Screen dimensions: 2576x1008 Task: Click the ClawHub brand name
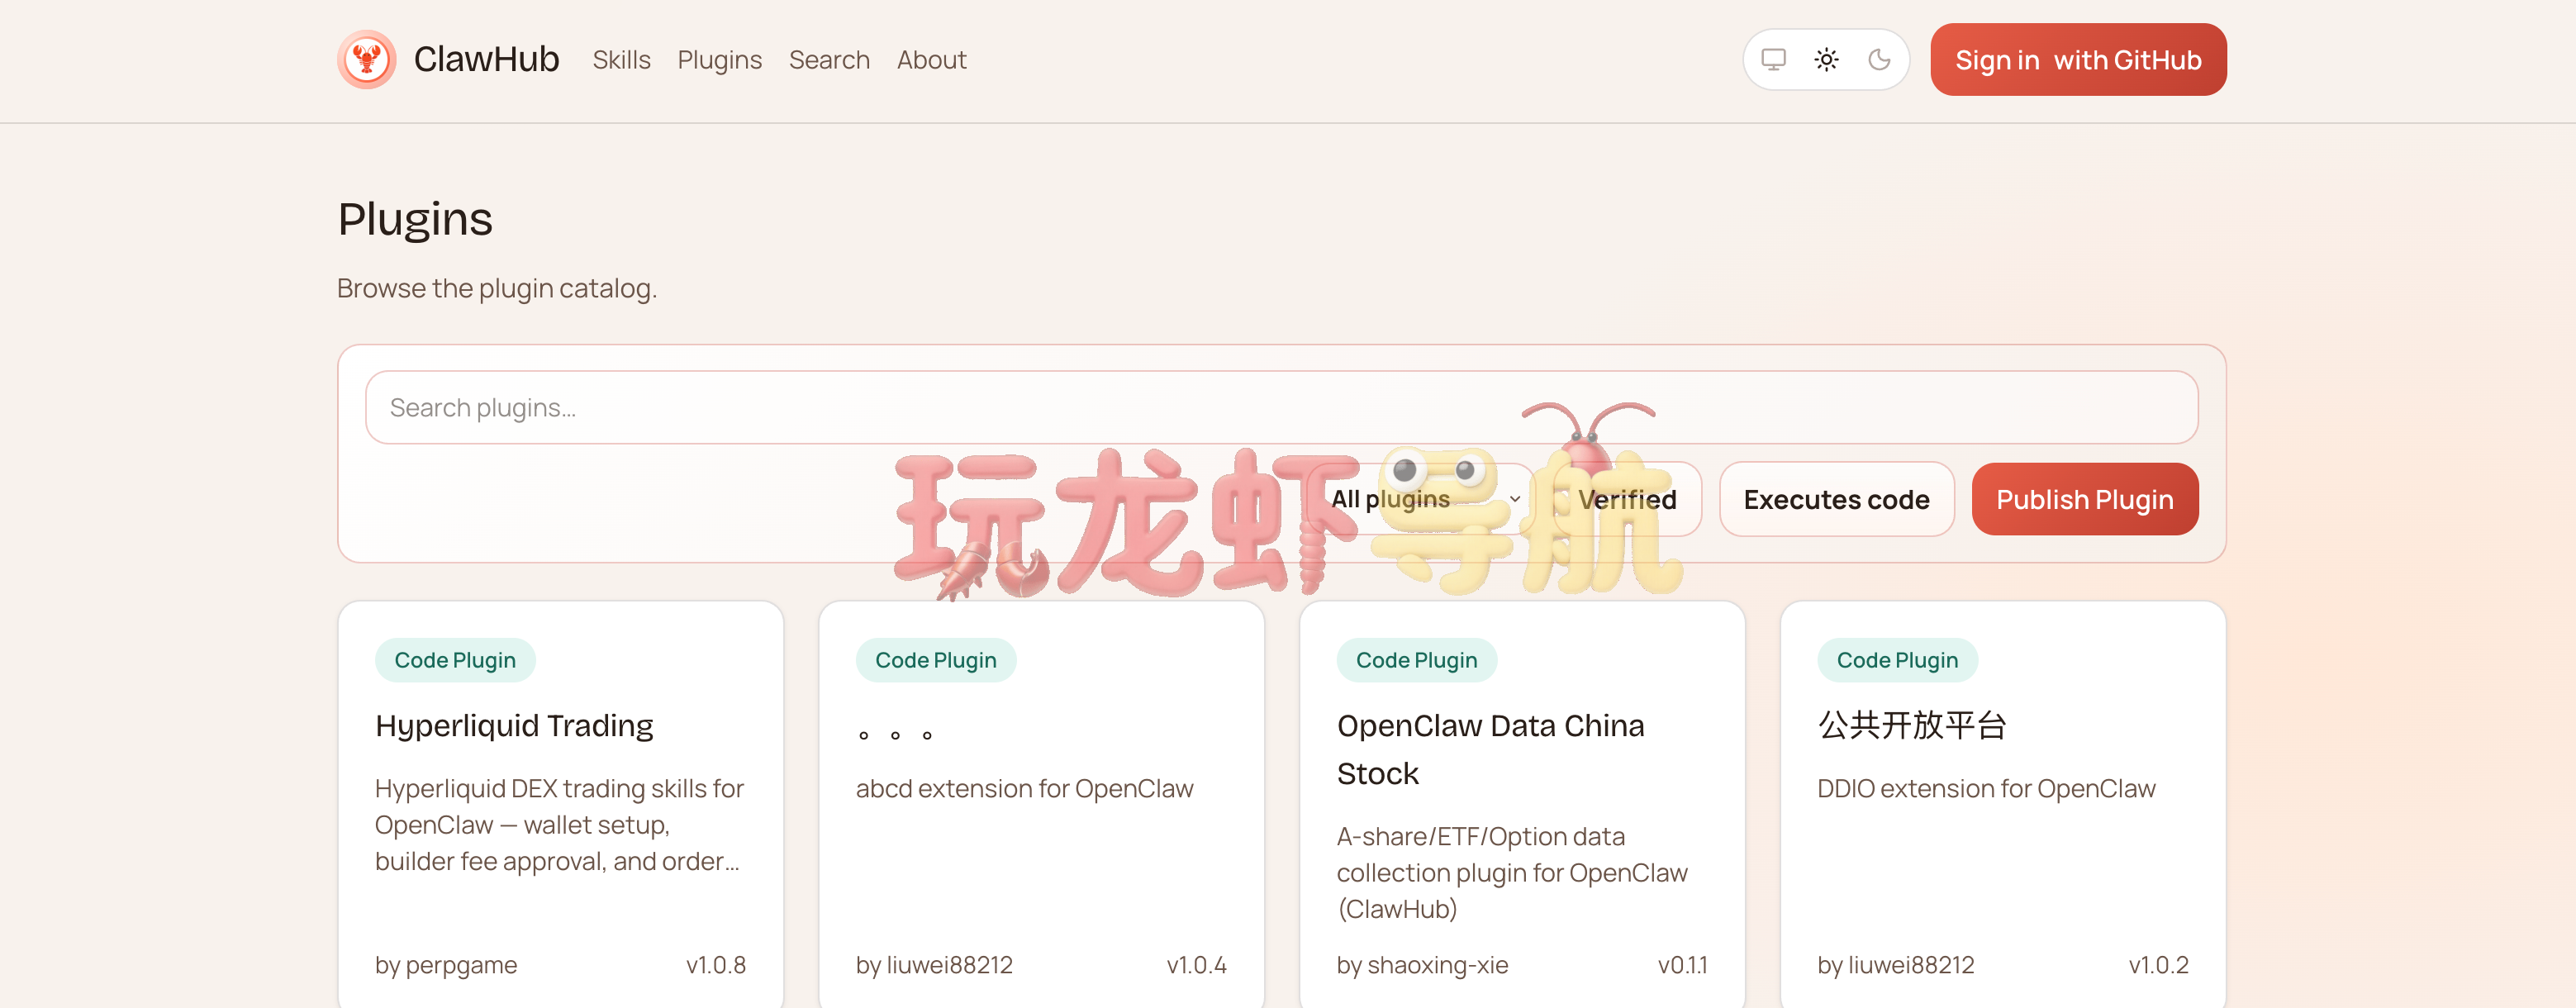click(x=486, y=59)
